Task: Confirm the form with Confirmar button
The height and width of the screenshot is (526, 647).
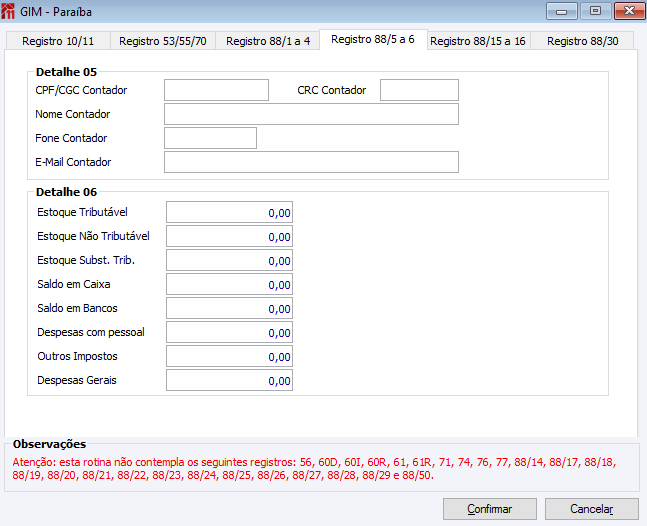Action: pyautogui.click(x=490, y=509)
